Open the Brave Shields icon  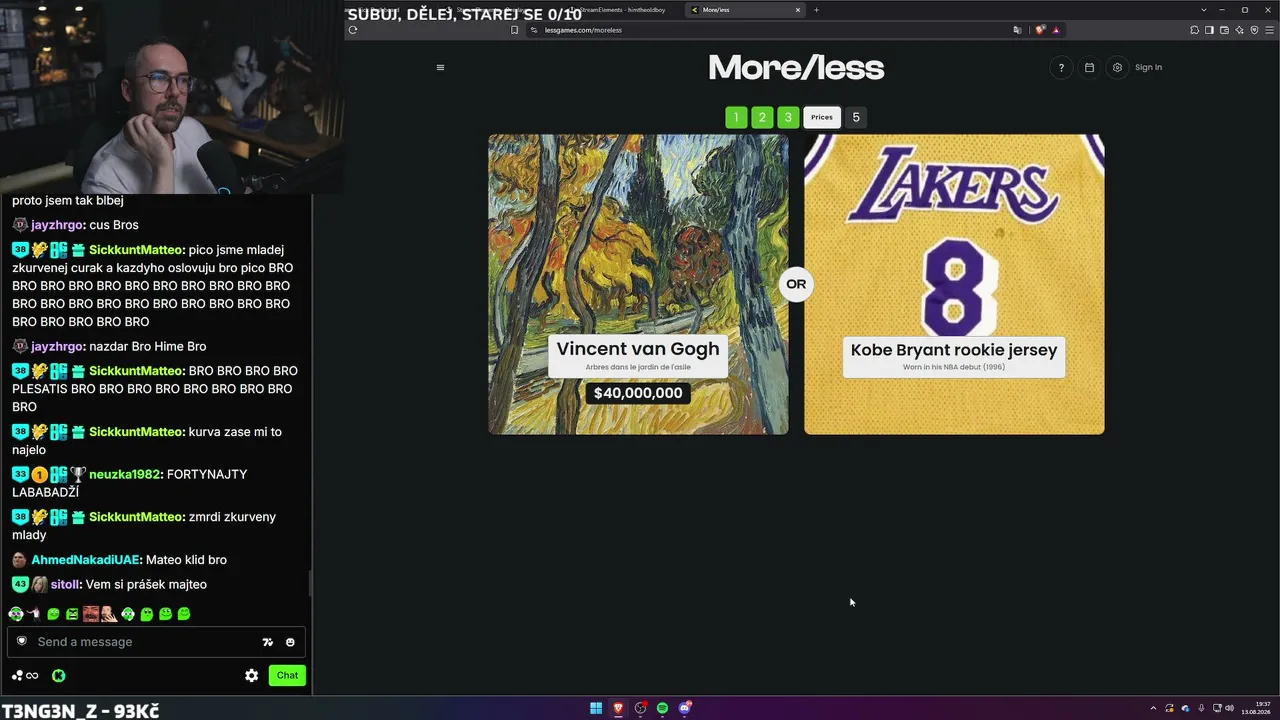tap(1040, 30)
